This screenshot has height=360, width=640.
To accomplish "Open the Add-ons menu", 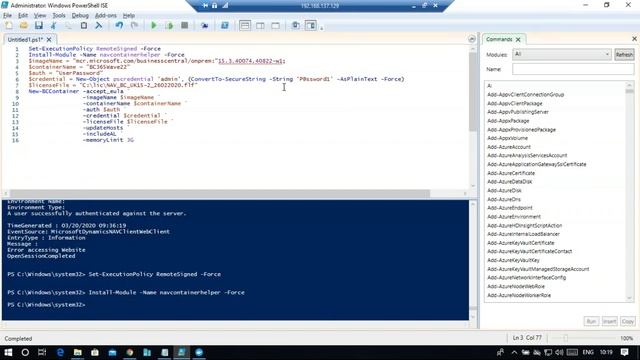I will pyautogui.click(x=106, y=16).
